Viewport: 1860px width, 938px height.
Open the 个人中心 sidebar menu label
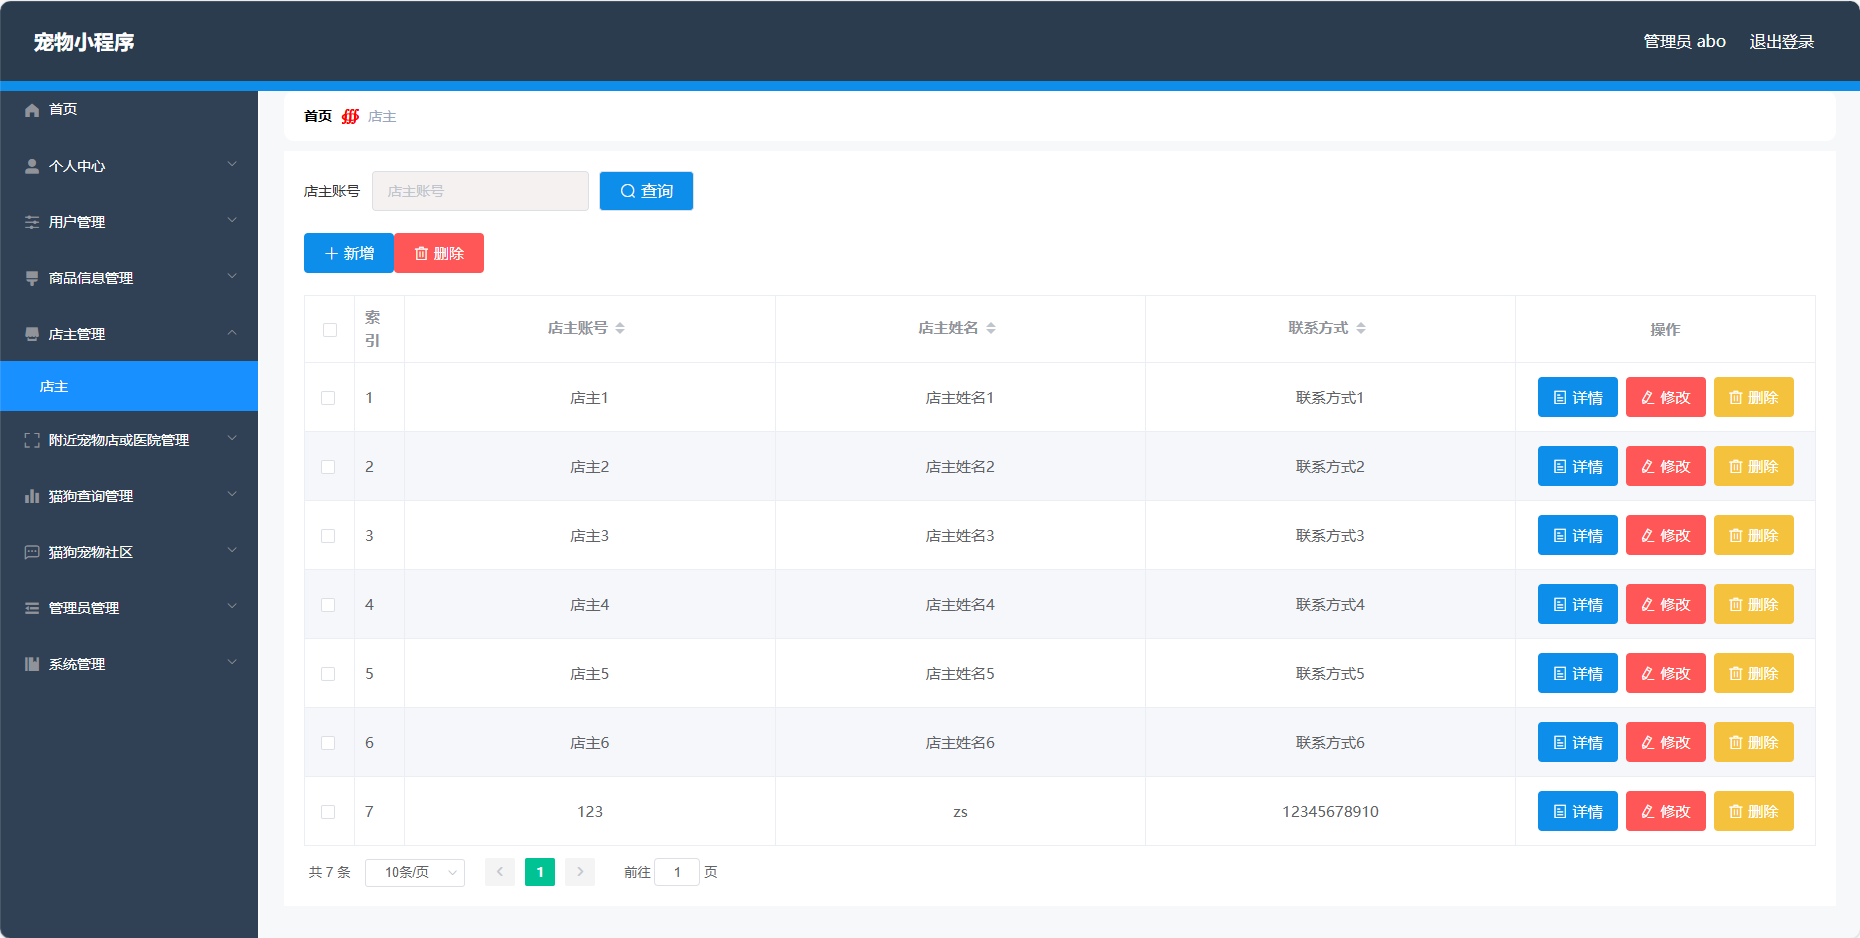coord(77,166)
